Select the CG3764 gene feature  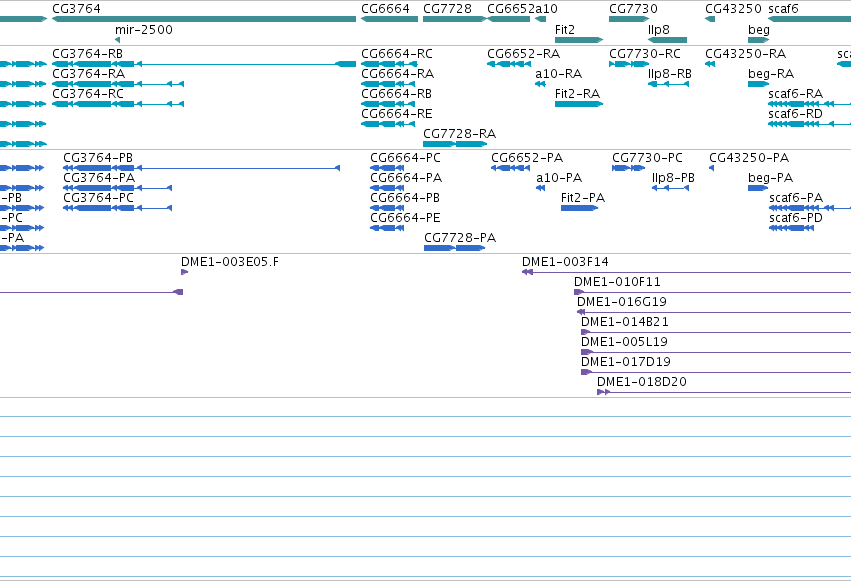point(204,19)
